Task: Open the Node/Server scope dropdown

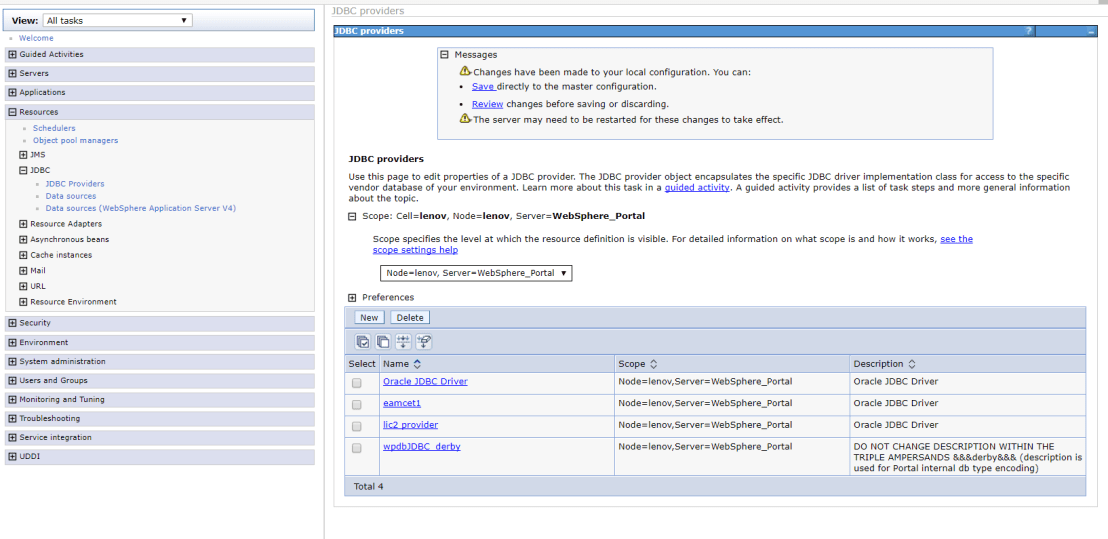Action: pos(476,273)
